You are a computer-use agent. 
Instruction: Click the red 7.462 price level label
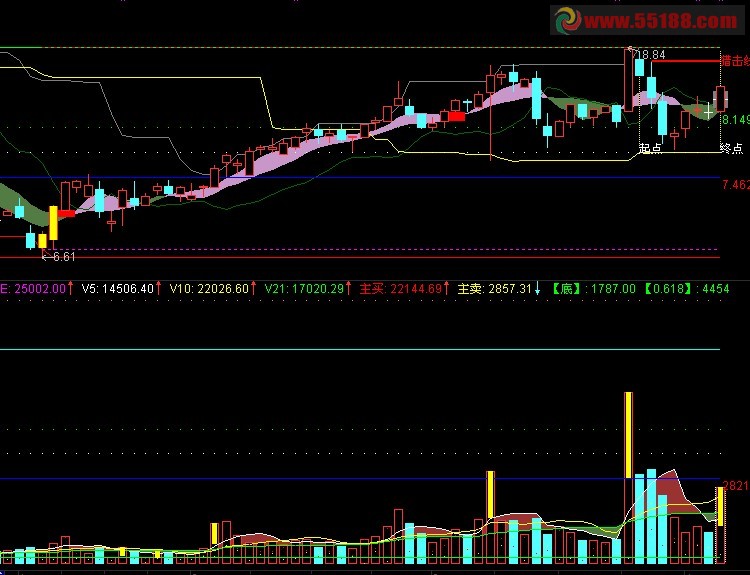(736, 185)
